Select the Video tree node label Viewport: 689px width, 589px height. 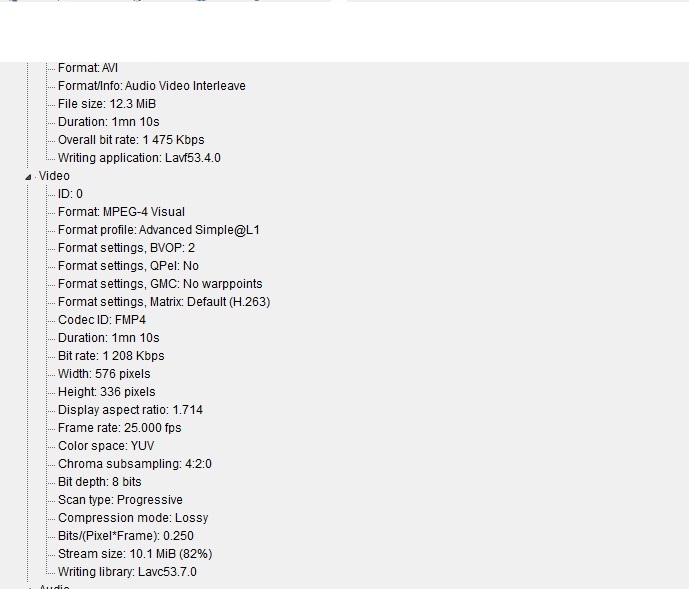pos(54,176)
